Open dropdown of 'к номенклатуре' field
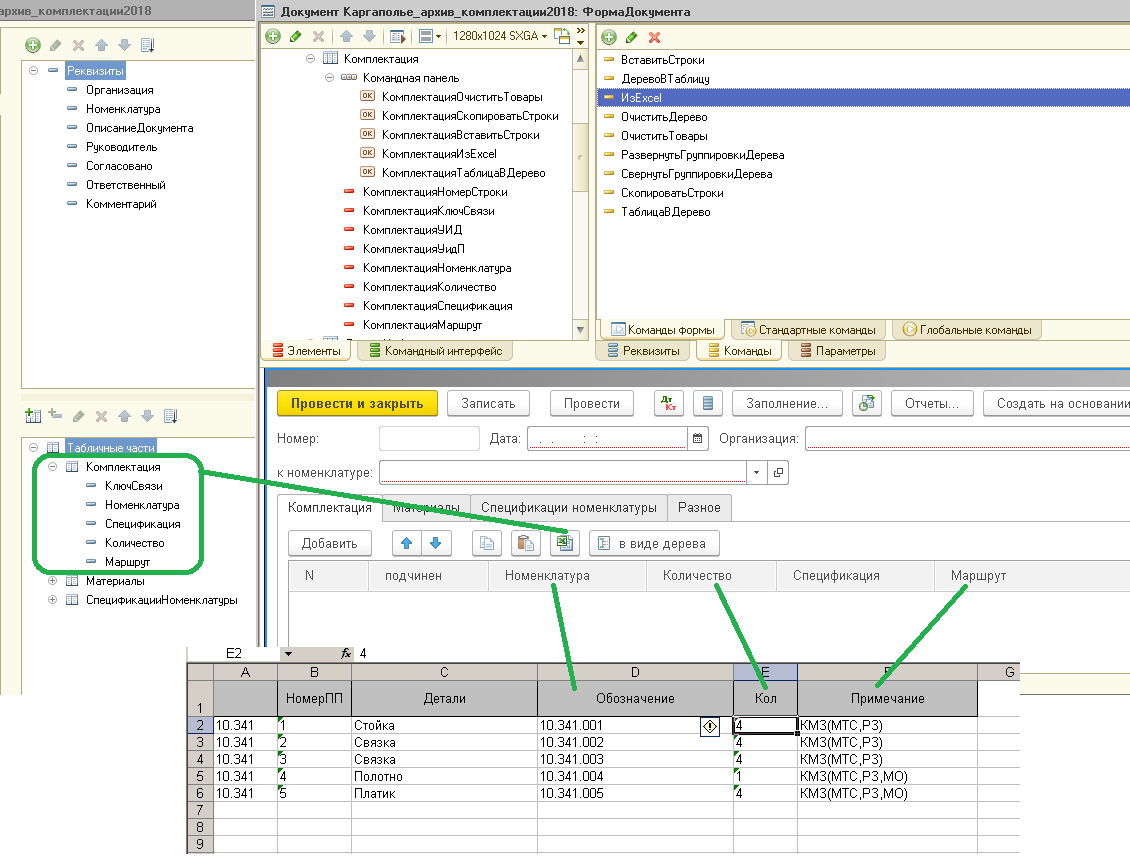This screenshot has height=856, width=1130. [756, 472]
